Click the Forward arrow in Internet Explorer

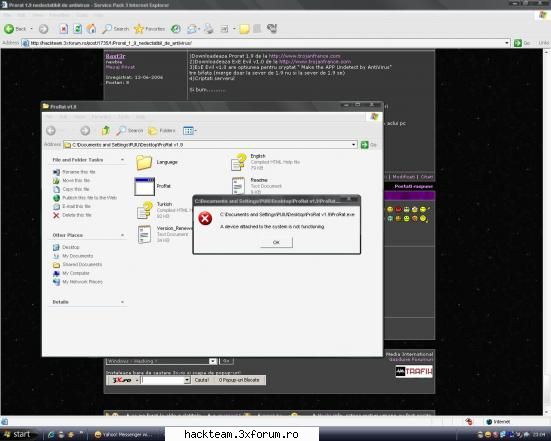tap(43, 29)
